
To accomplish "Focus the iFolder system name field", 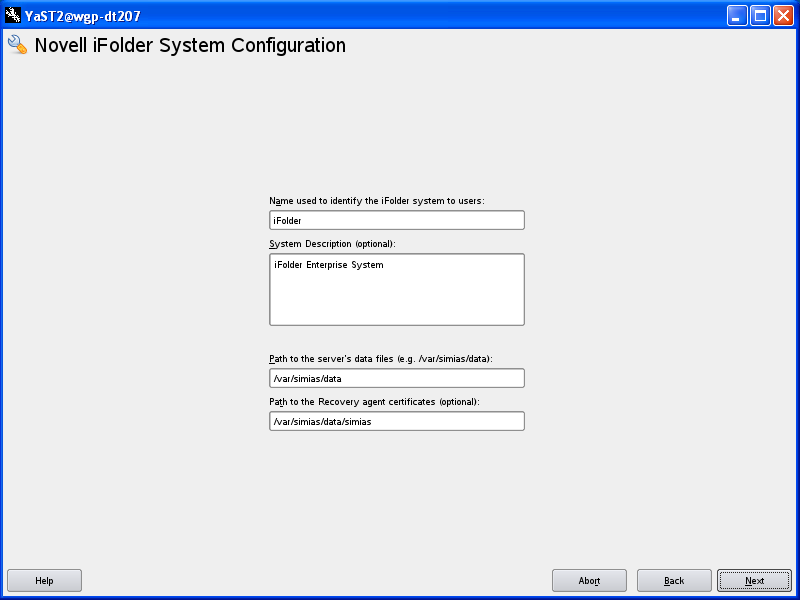I will coord(397,220).
